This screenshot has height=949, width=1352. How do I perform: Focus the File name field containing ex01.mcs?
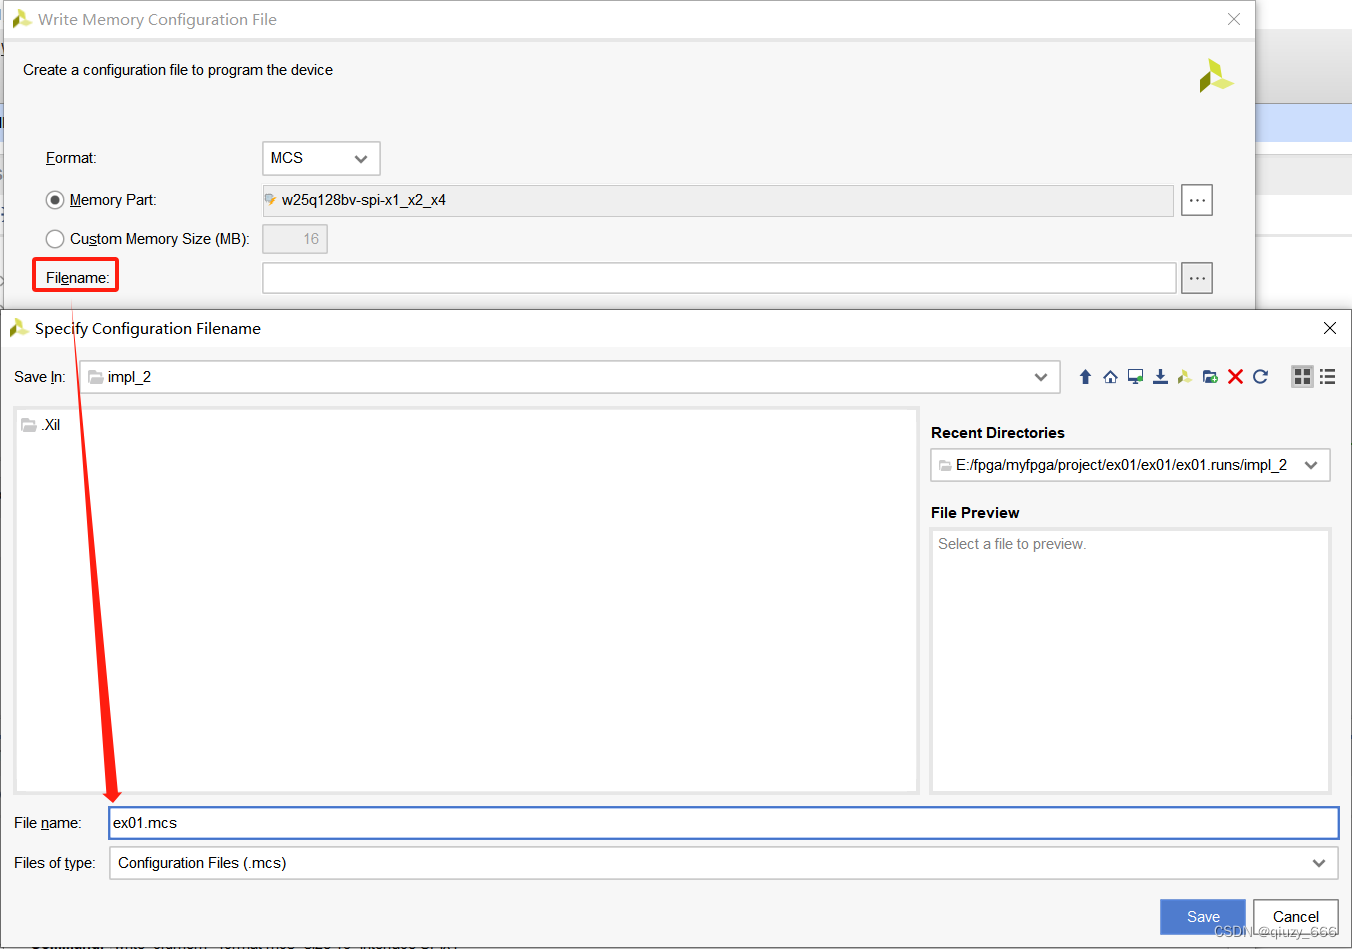[x=724, y=823]
